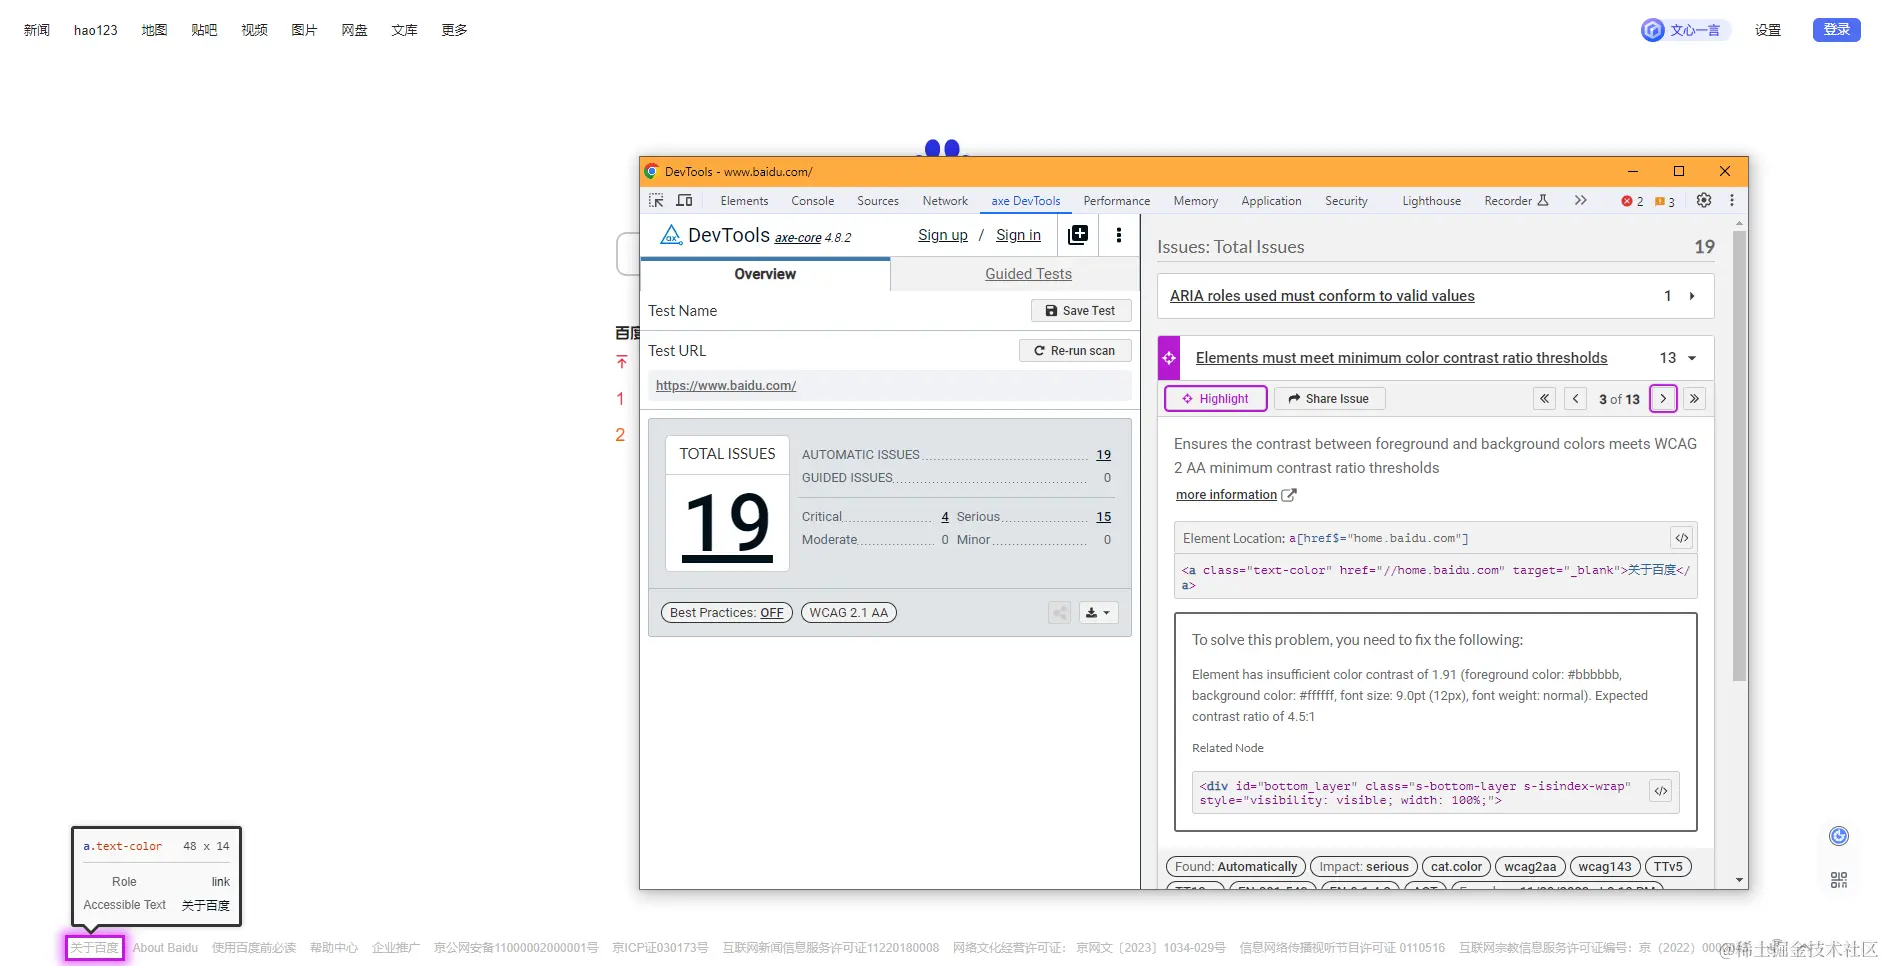Activate the inspect element picker icon

coord(656,200)
